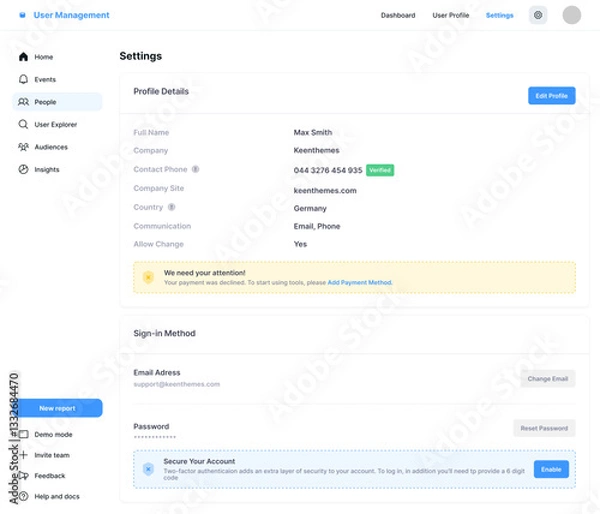This screenshot has width=600, height=514.
Task: Click keenthemes.com company site value
Action: [325, 191]
